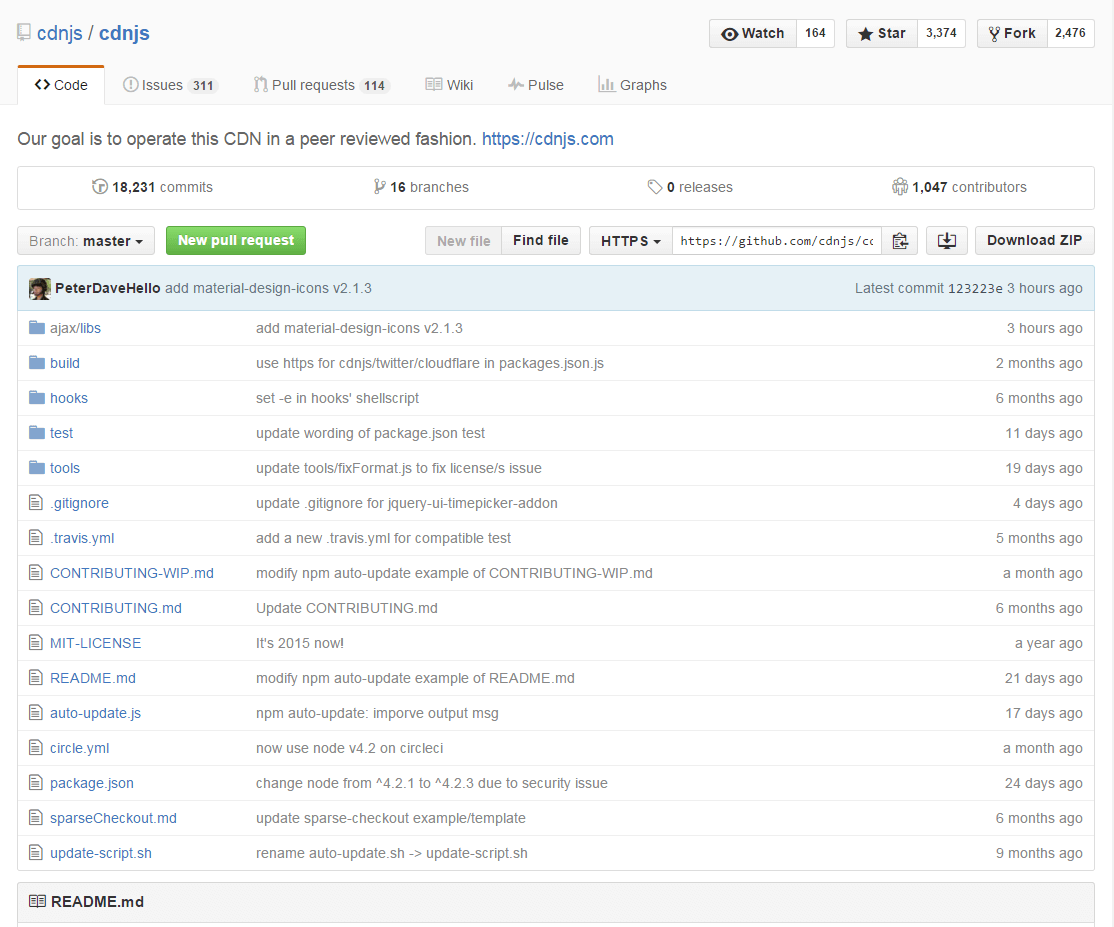Click the update-script.sh file icon

coord(36,852)
